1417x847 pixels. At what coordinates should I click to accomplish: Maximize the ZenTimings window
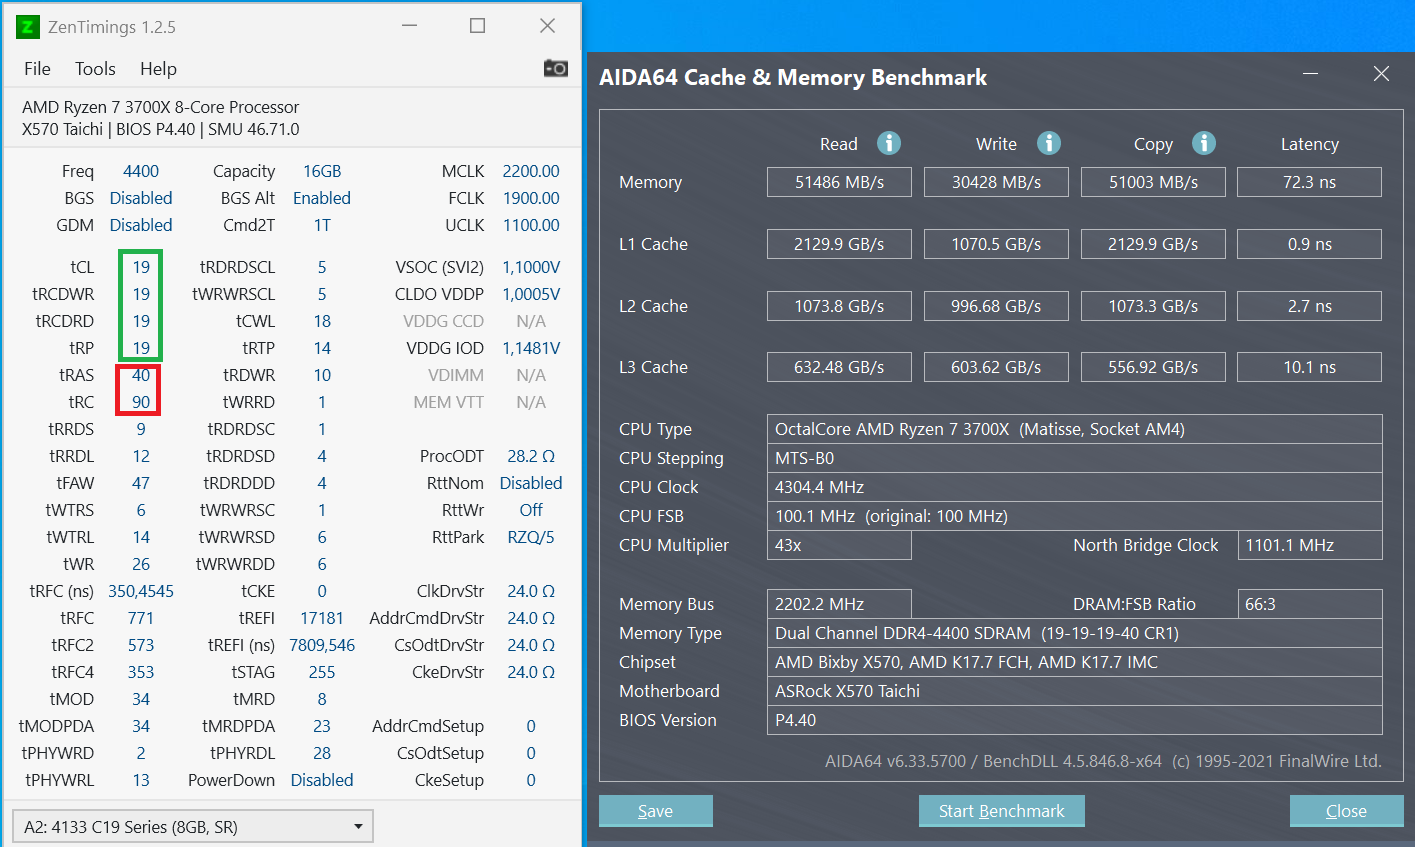[x=478, y=26]
